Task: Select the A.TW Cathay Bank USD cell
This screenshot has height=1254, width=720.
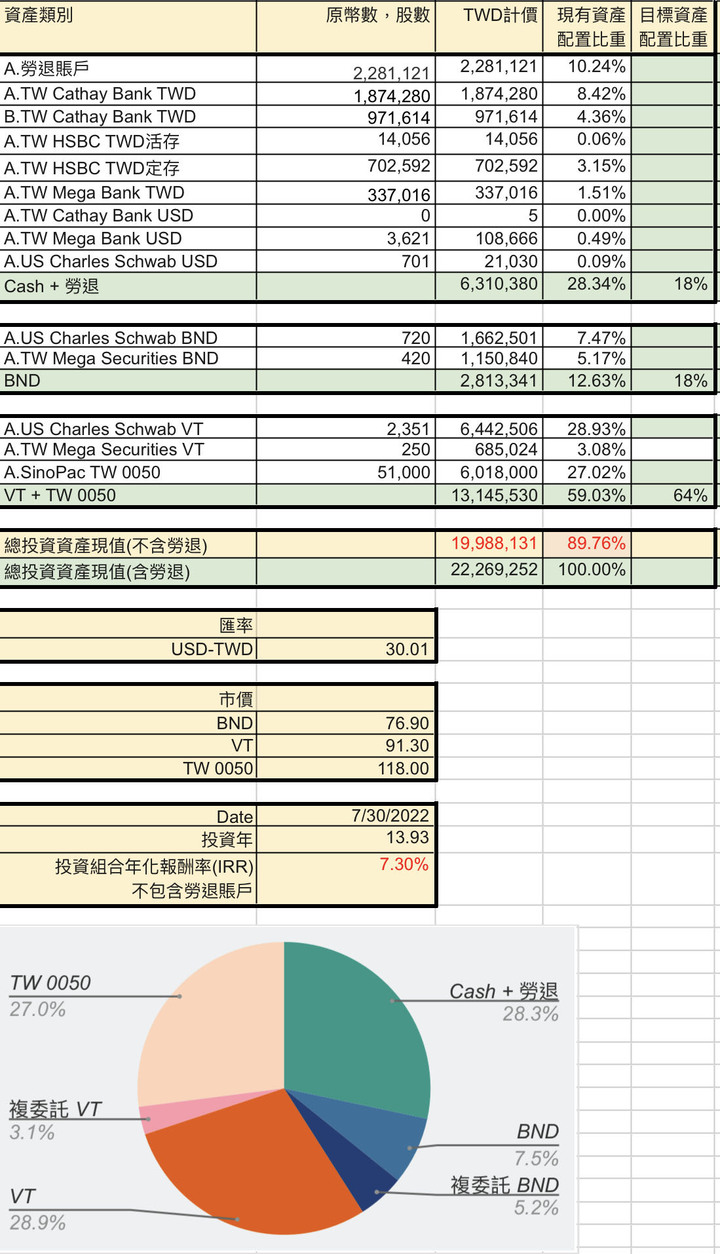Action: pyautogui.click(x=128, y=215)
